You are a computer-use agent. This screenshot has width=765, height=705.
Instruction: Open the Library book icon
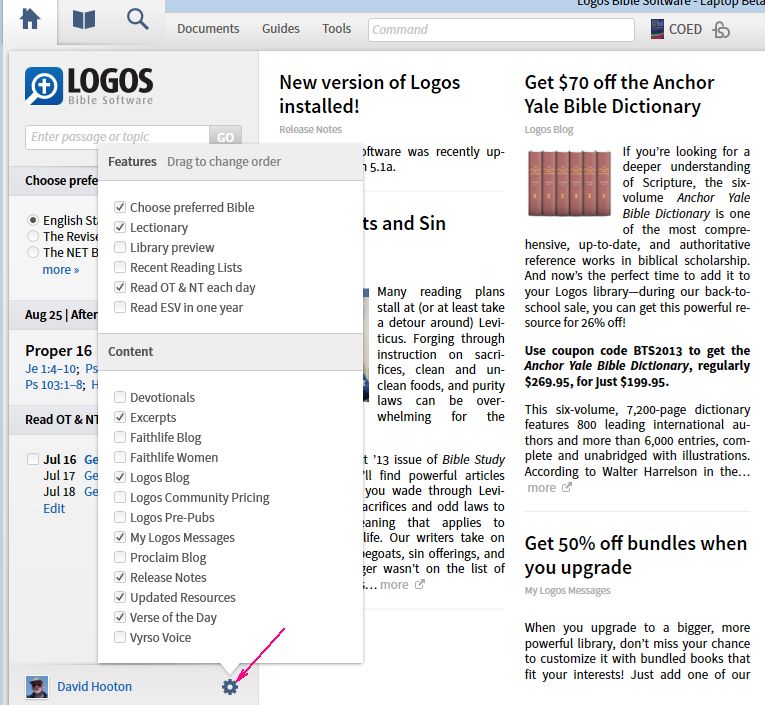(x=83, y=20)
